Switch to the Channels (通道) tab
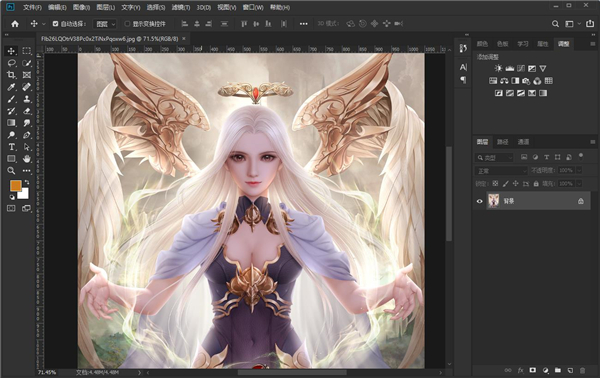The image size is (600, 378). pyautogui.click(x=523, y=142)
